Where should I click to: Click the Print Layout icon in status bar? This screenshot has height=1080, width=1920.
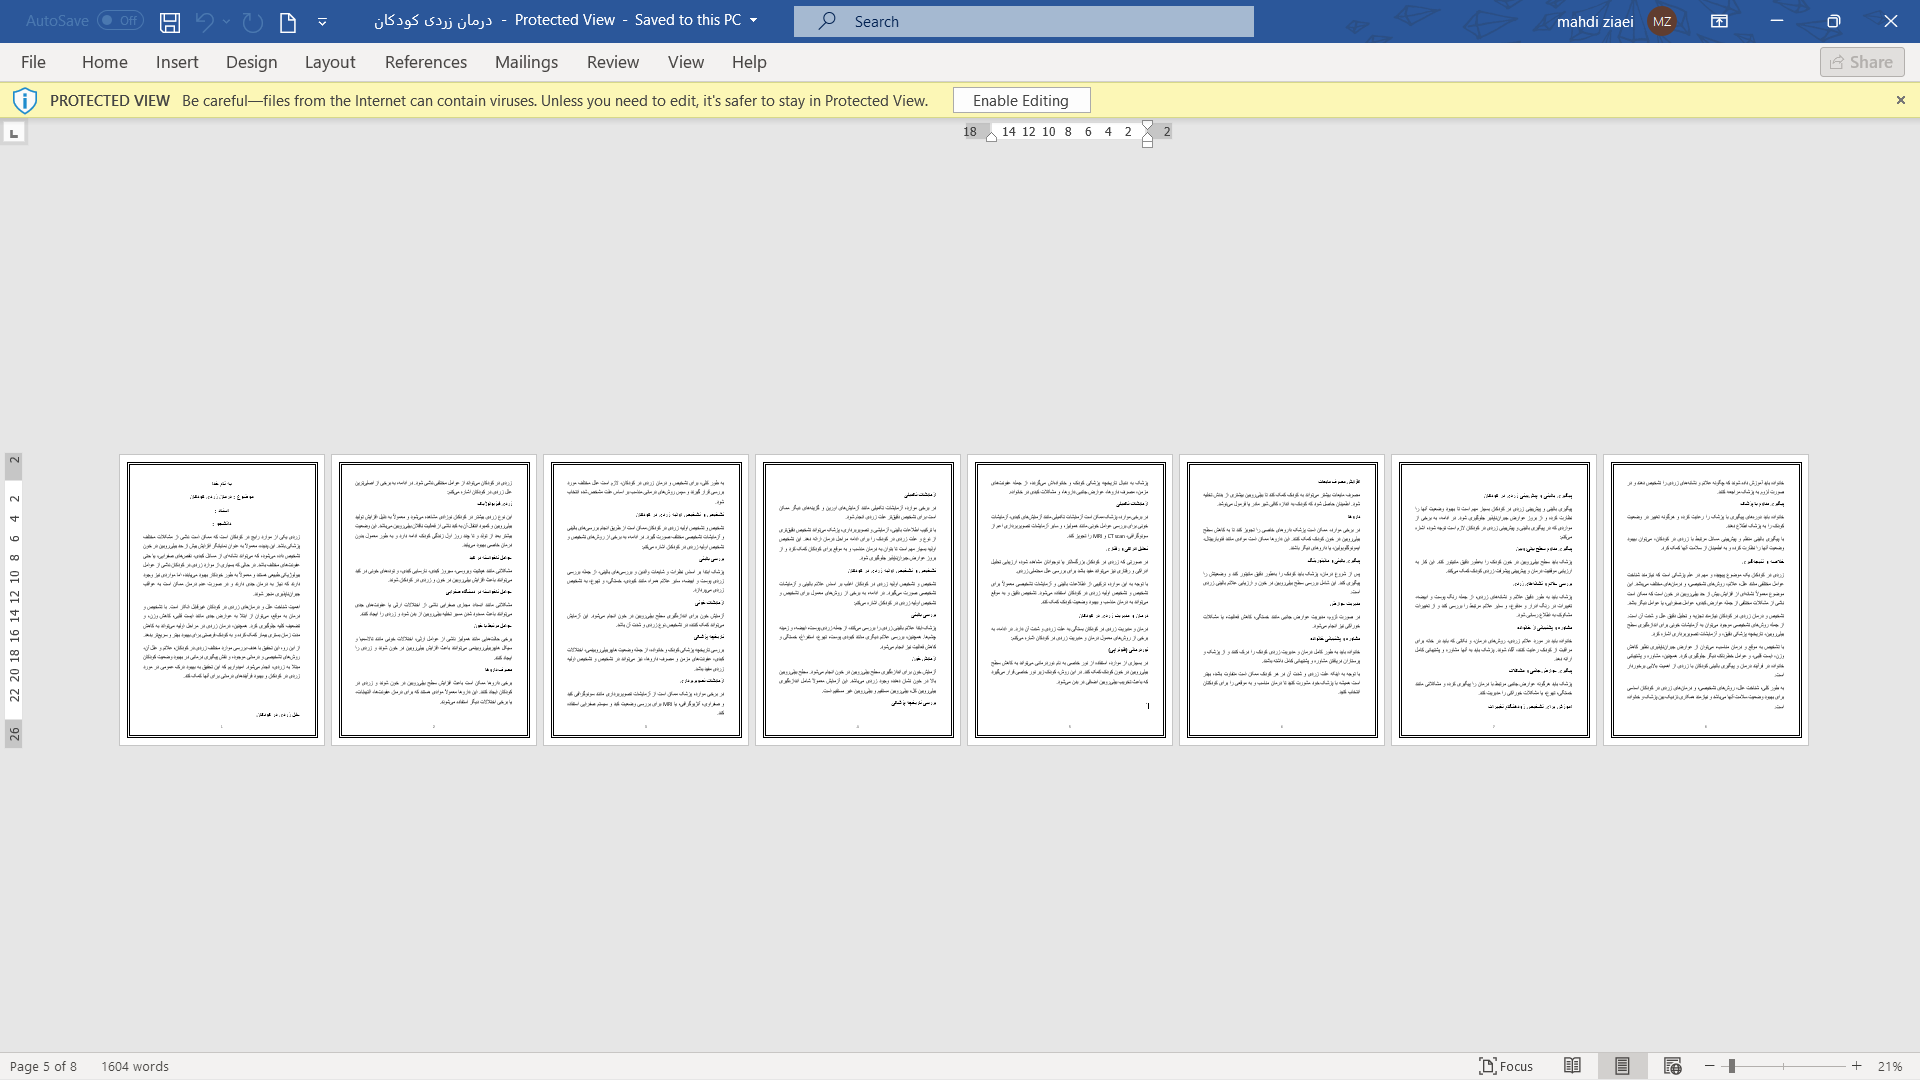click(x=1621, y=1067)
